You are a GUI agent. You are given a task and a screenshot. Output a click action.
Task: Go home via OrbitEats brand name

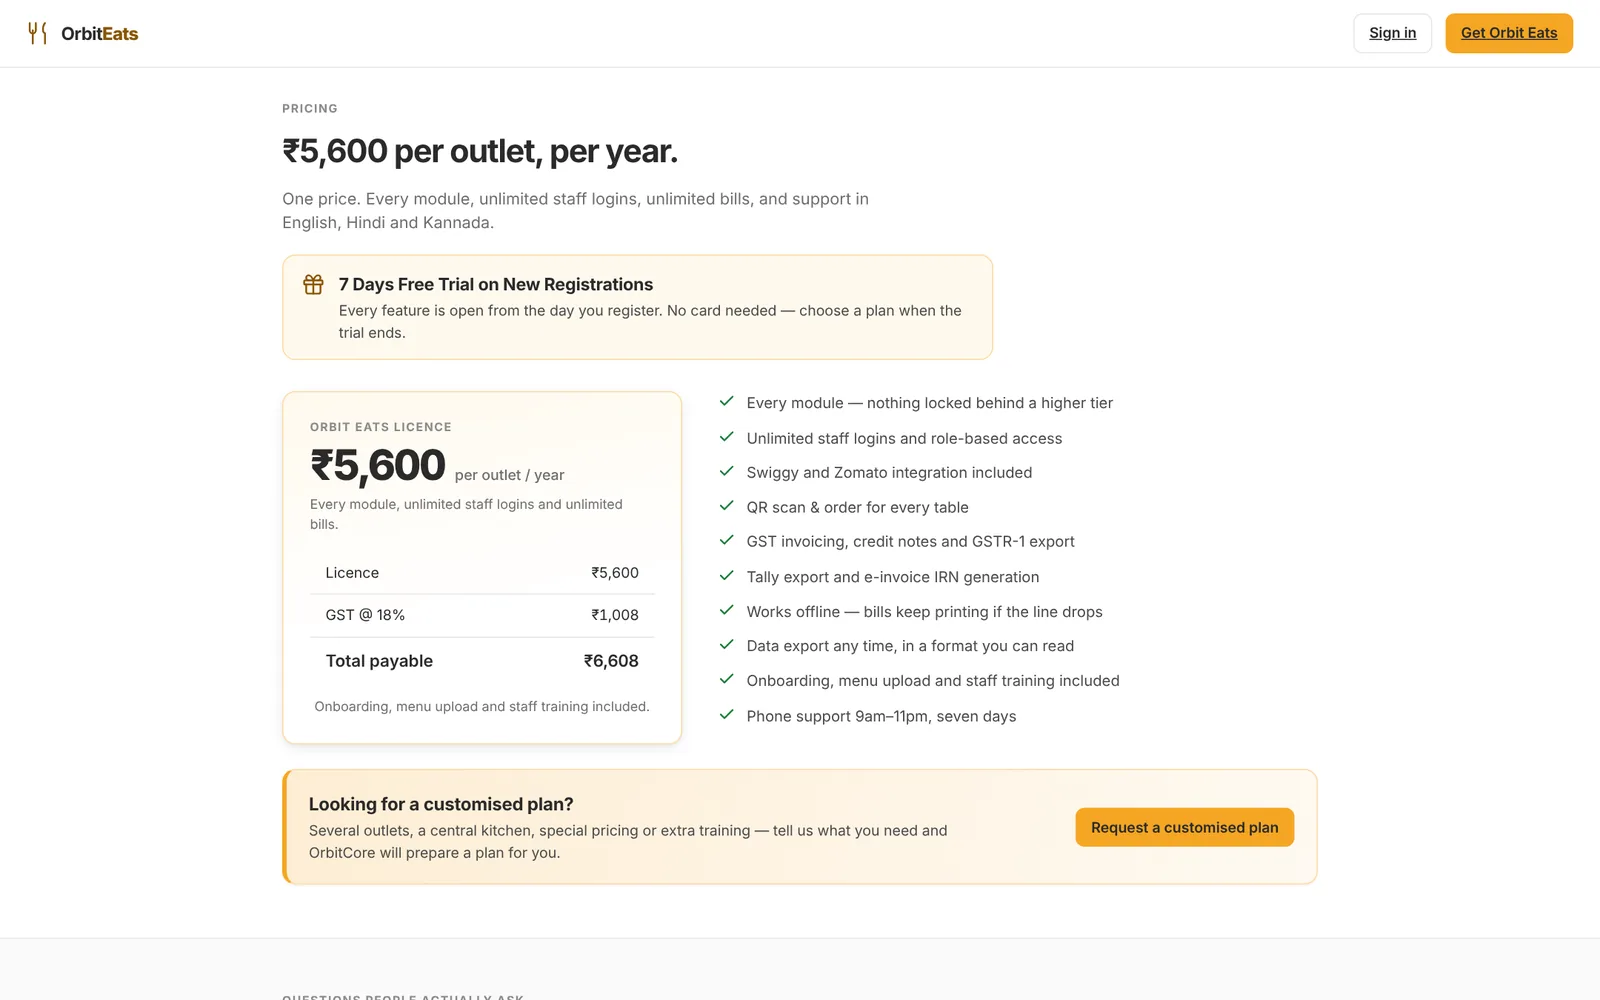pos(100,34)
